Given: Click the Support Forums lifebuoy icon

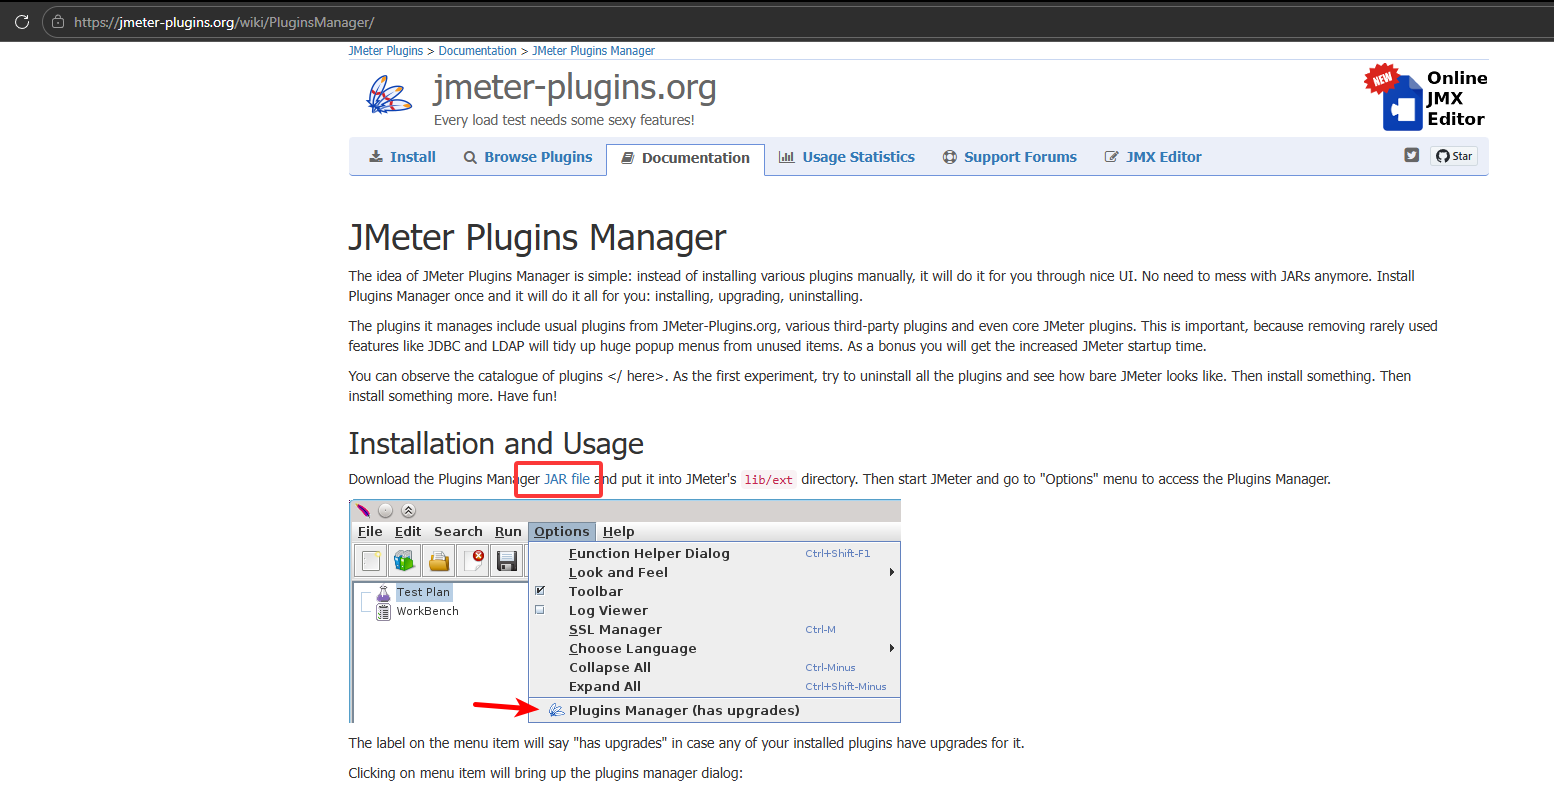Looking at the screenshot, I should click(950, 157).
